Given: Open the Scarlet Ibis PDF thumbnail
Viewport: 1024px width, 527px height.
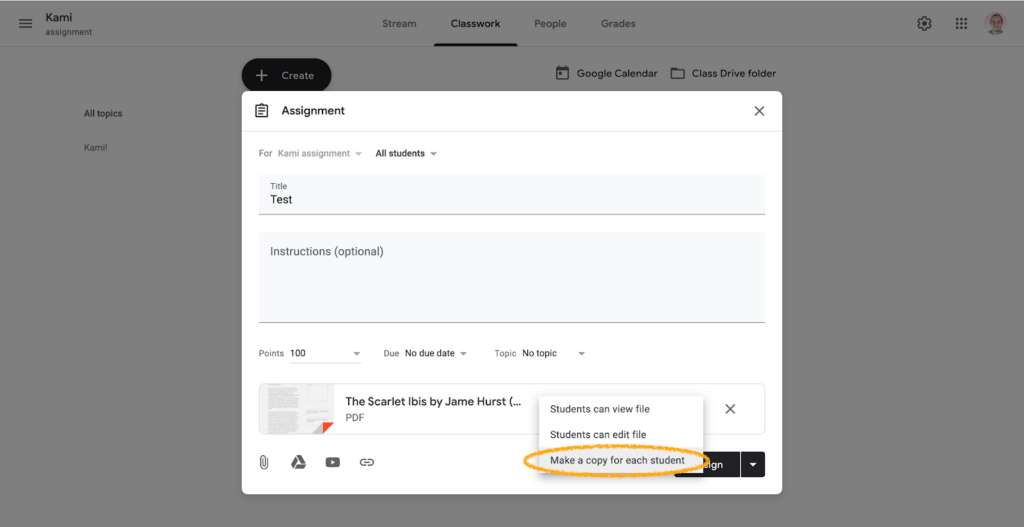Looking at the screenshot, I should 296,409.
